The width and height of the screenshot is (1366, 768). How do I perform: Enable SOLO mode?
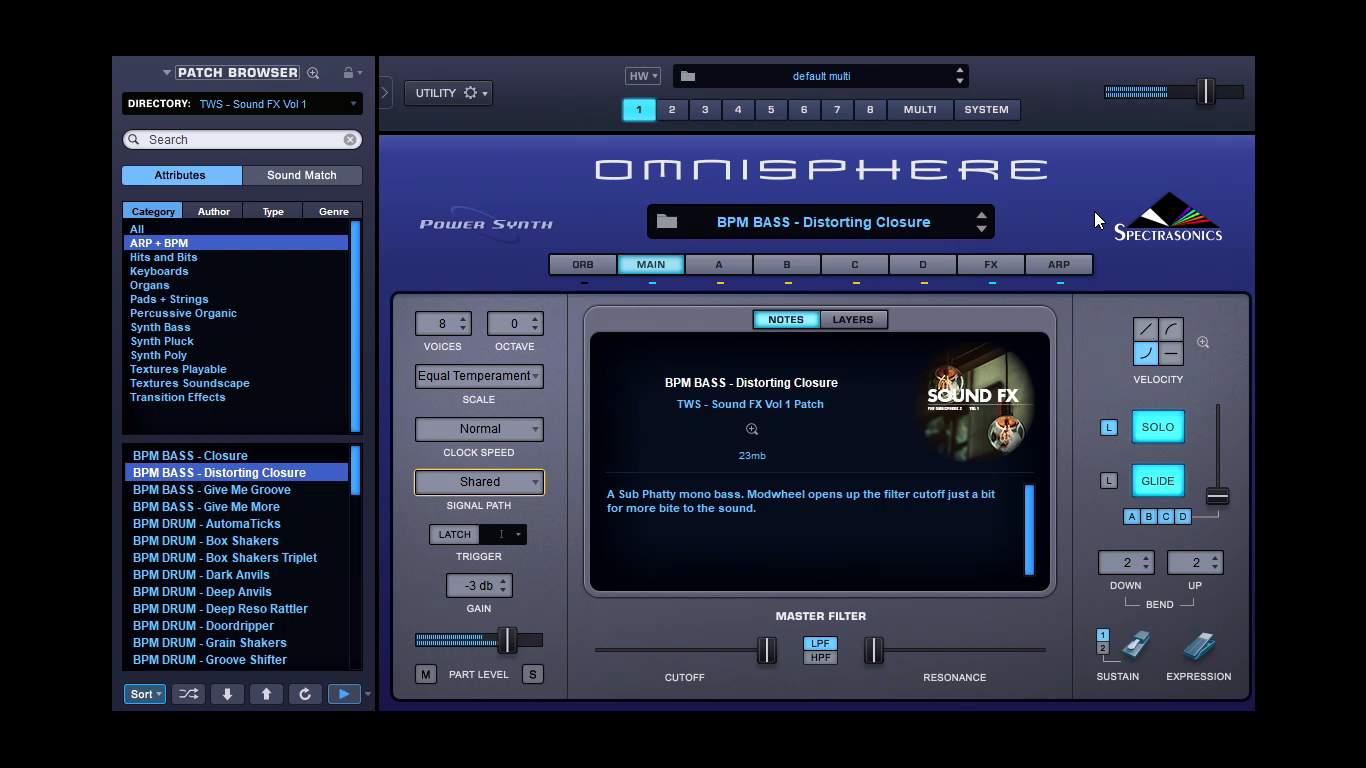coord(1157,427)
